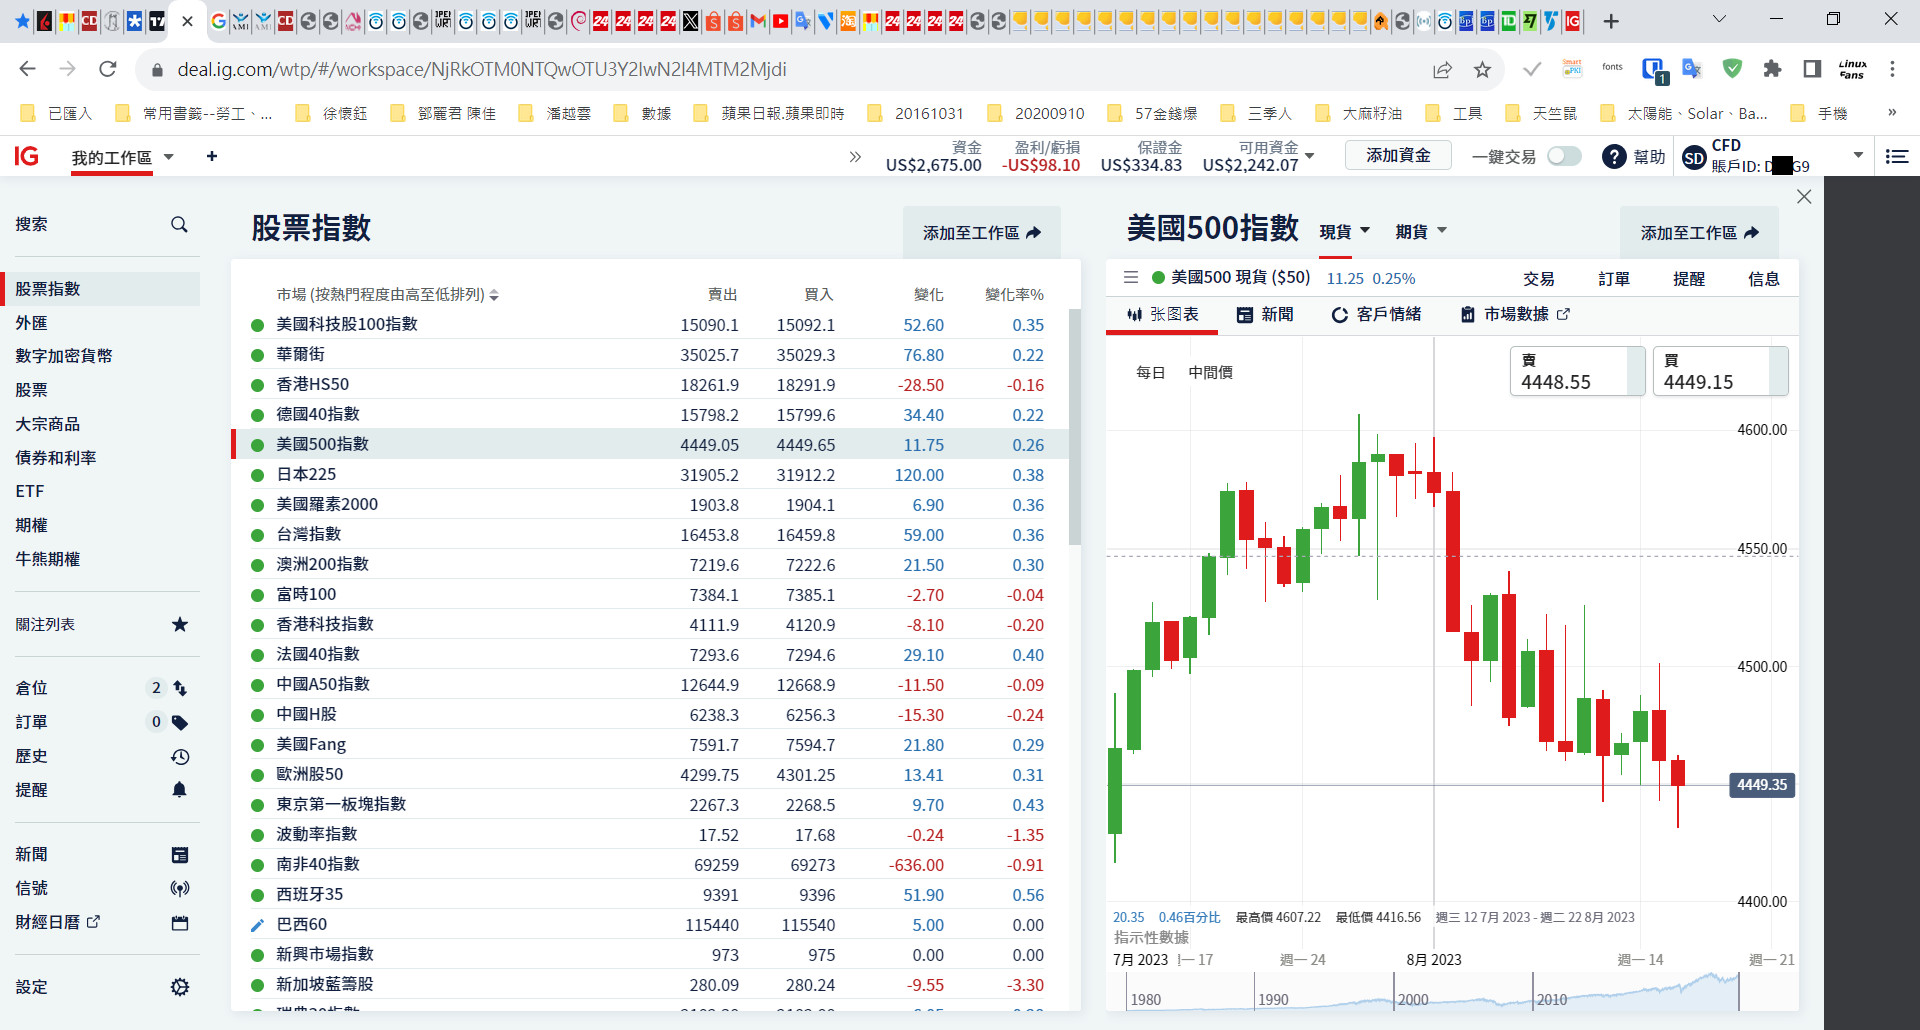The width and height of the screenshot is (1920, 1030).
Task: Add a new workspace with plus icon
Action: [212, 156]
